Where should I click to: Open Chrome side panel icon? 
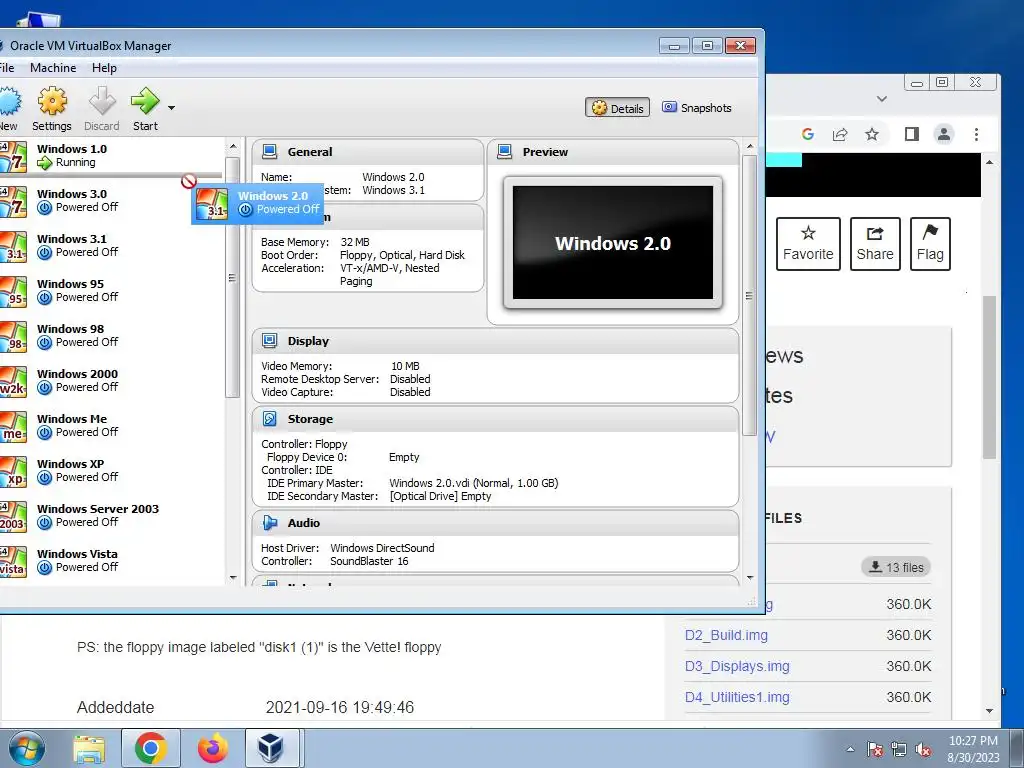(x=912, y=135)
